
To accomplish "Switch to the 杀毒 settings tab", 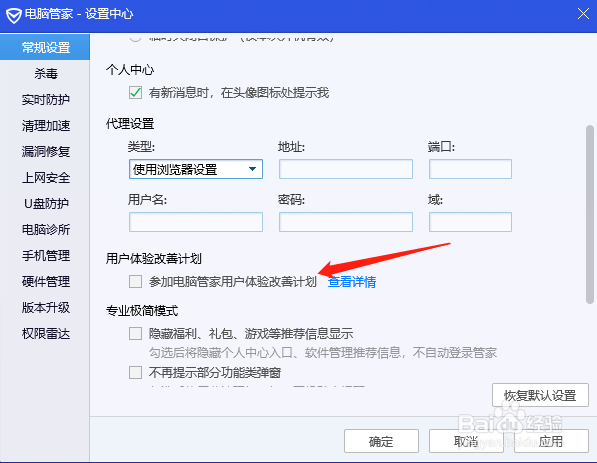I will [x=45, y=73].
